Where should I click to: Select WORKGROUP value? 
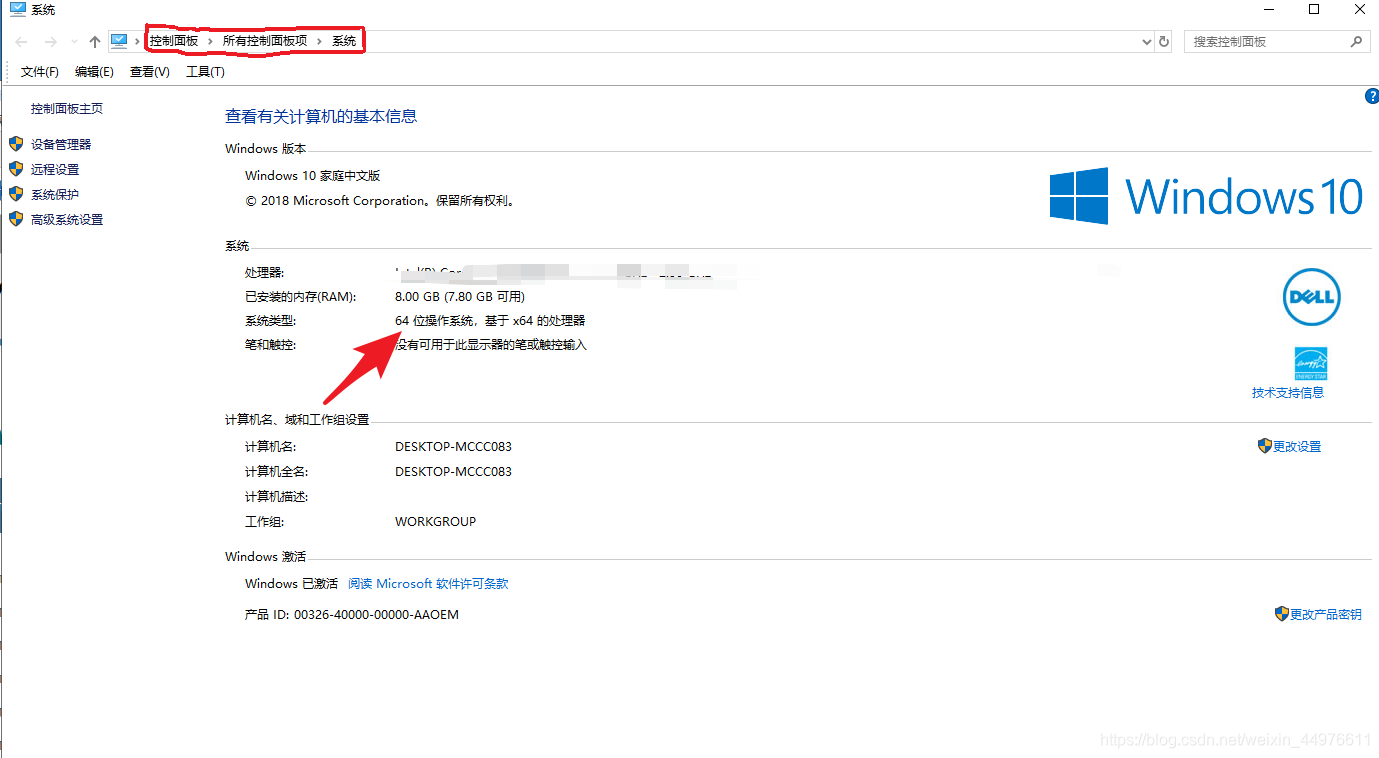(436, 522)
